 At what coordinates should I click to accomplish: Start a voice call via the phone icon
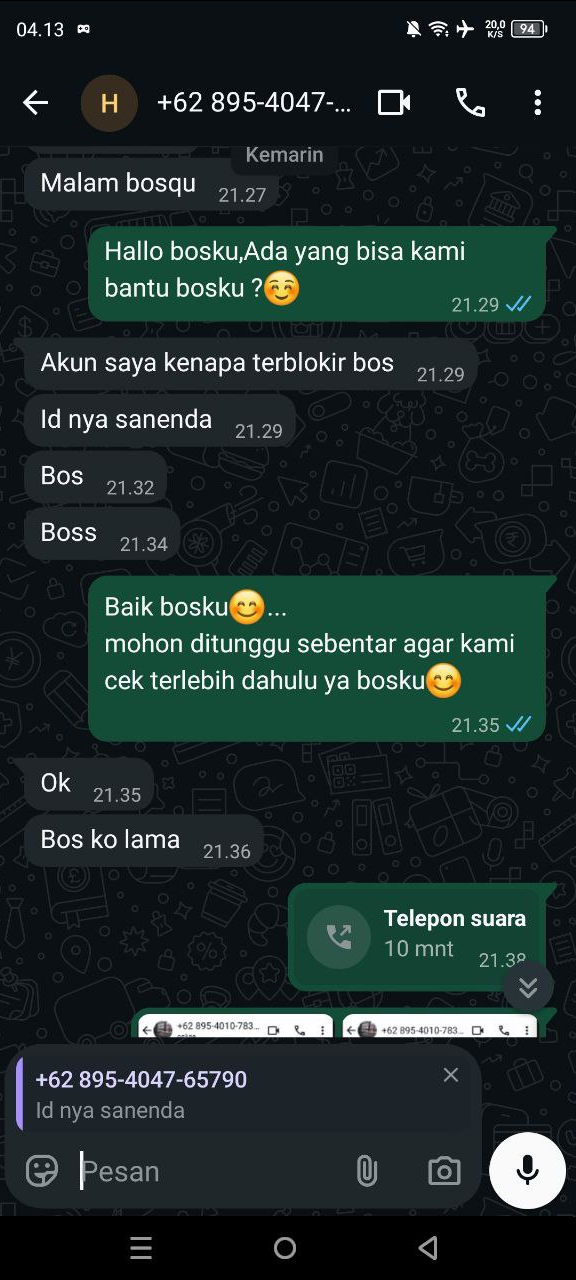[x=470, y=102]
